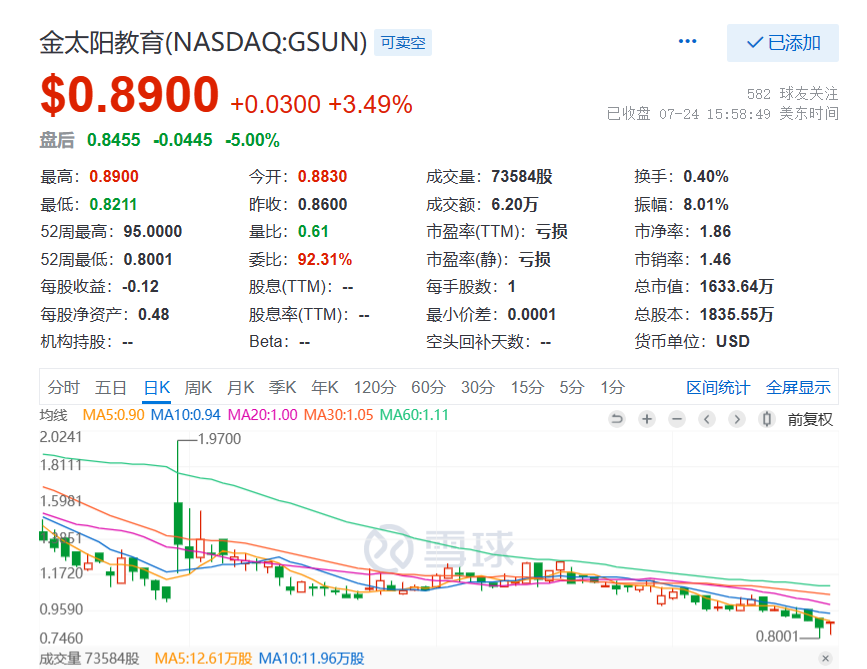
Task: Click the 最小价差 value 0.0001
Action: pyautogui.click(x=531, y=314)
